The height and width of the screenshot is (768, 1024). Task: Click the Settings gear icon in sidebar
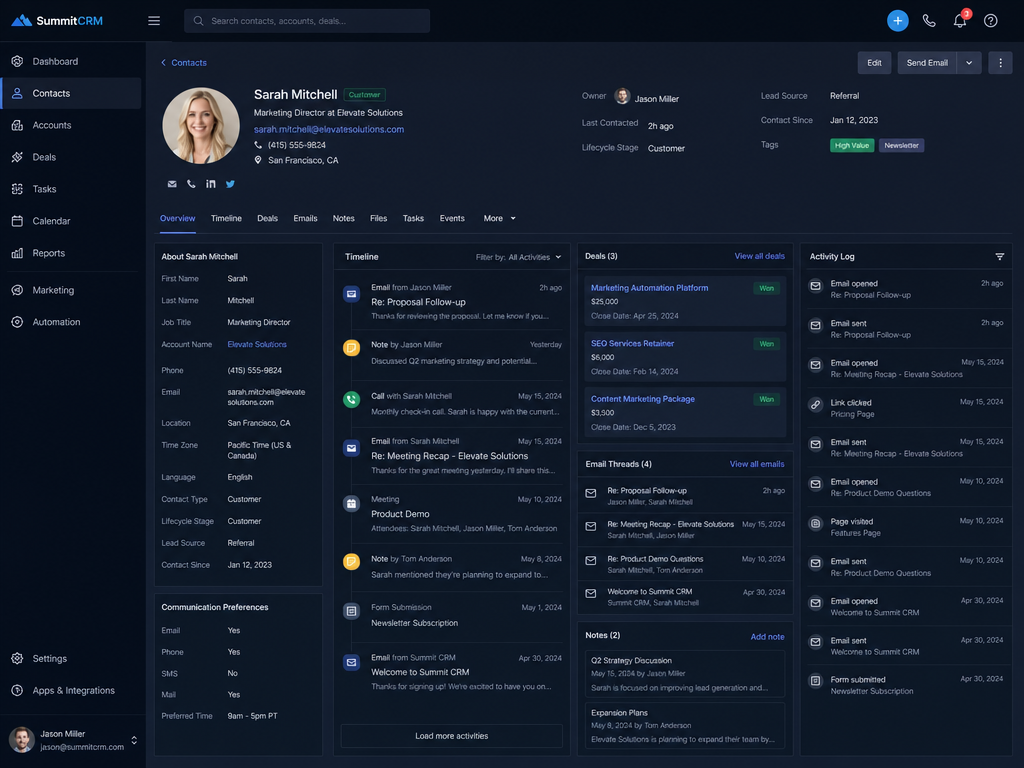18,658
